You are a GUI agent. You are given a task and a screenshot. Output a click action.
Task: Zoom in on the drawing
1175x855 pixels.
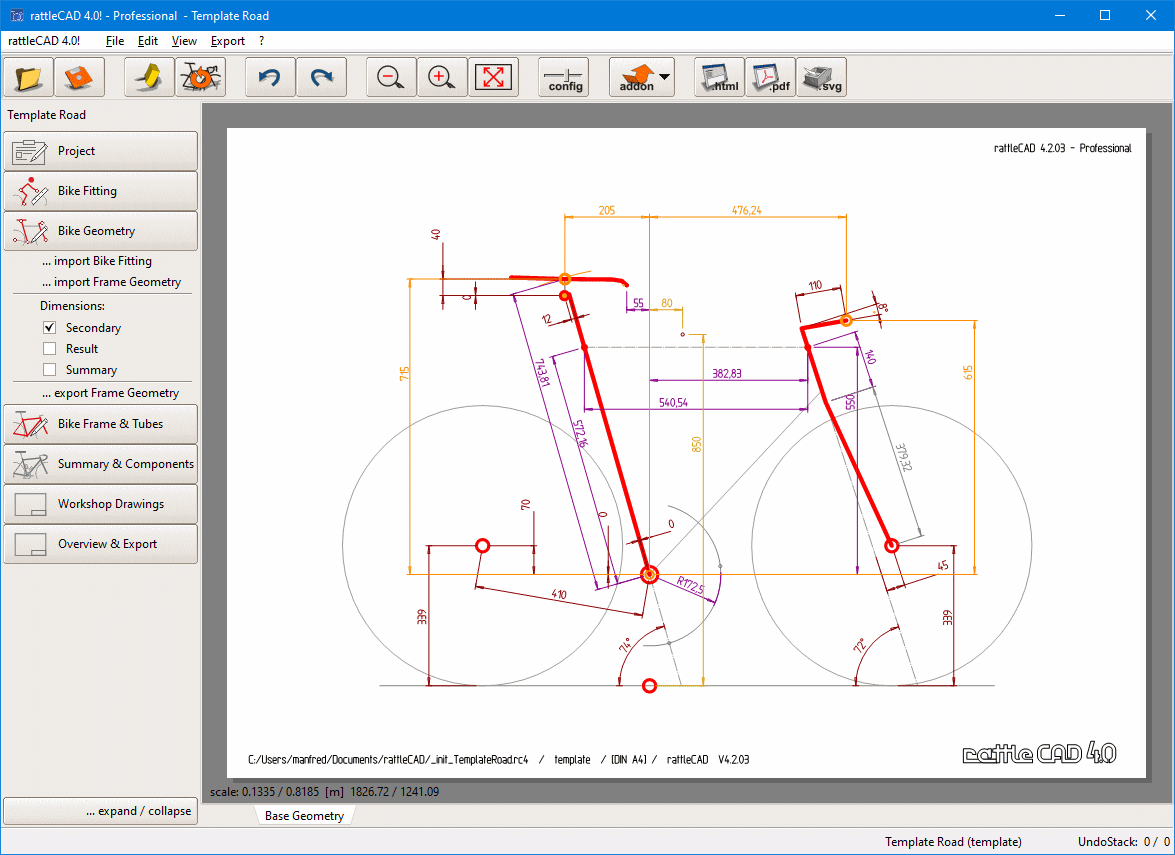tap(442, 76)
